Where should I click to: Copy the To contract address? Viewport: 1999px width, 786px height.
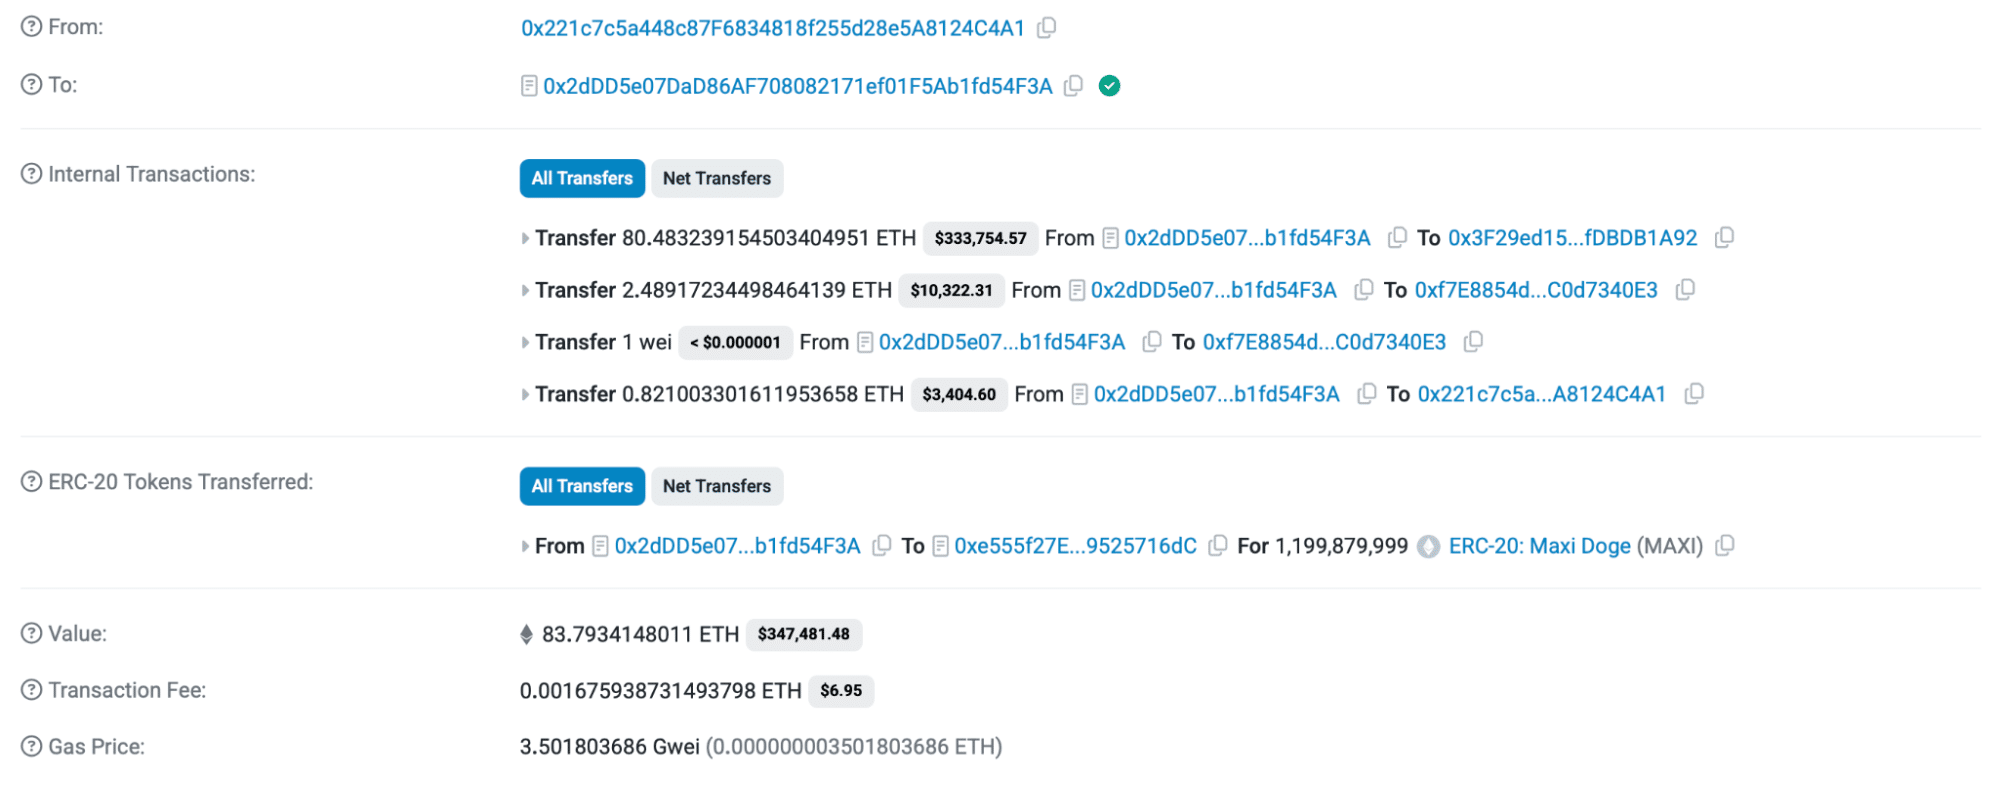click(1073, 86)
